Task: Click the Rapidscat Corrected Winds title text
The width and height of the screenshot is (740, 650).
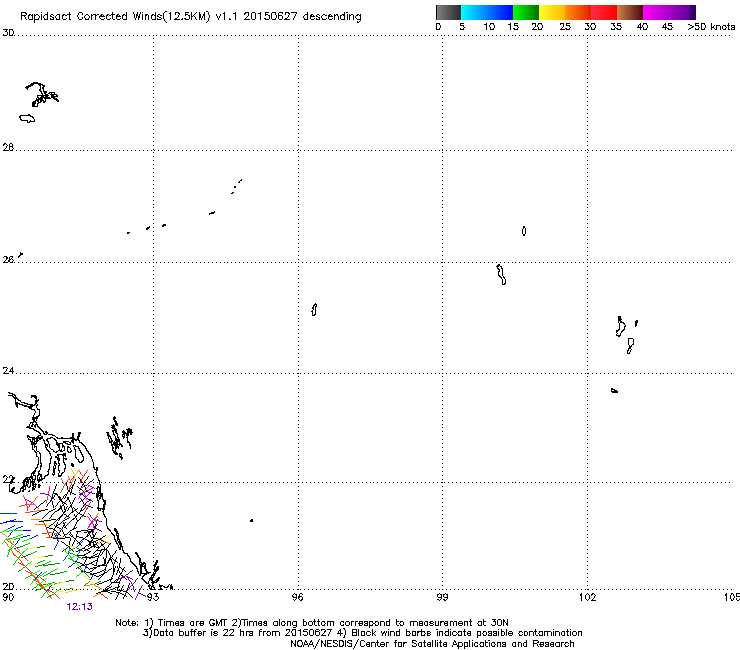Action: point(191,17)
